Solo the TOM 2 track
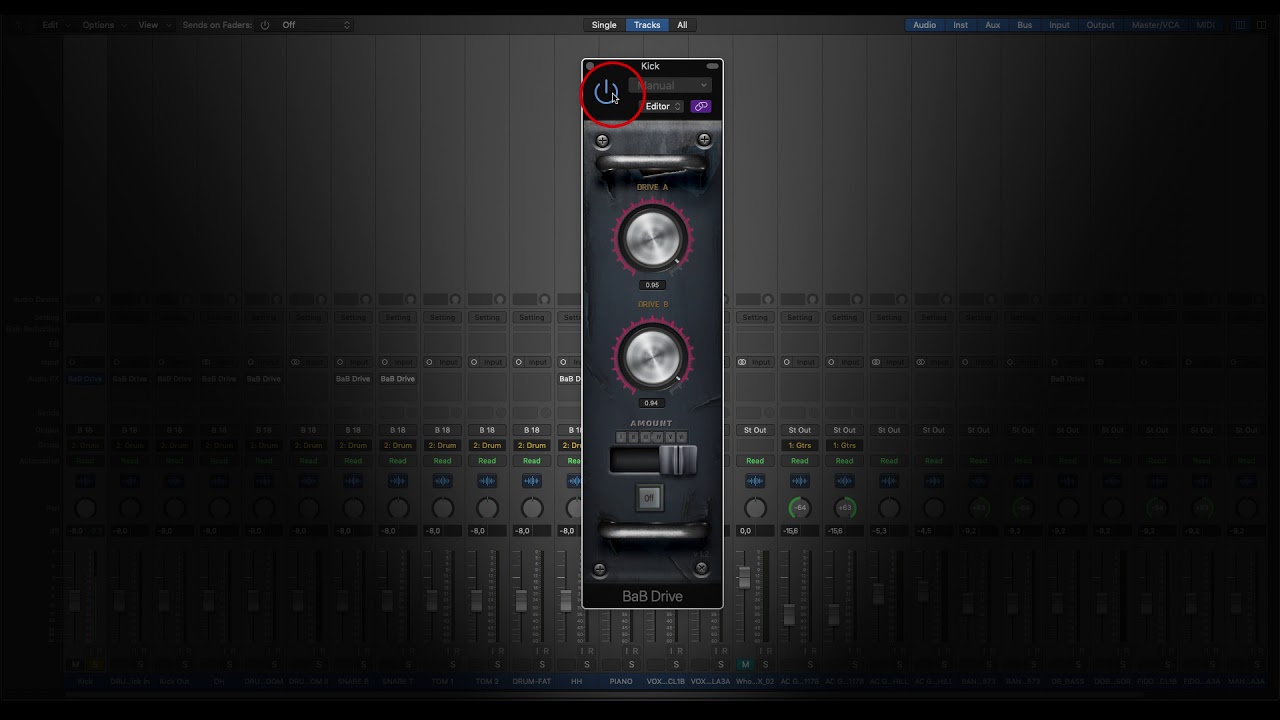Viewport: 1280px width, 720px height. tap(497, 664)
